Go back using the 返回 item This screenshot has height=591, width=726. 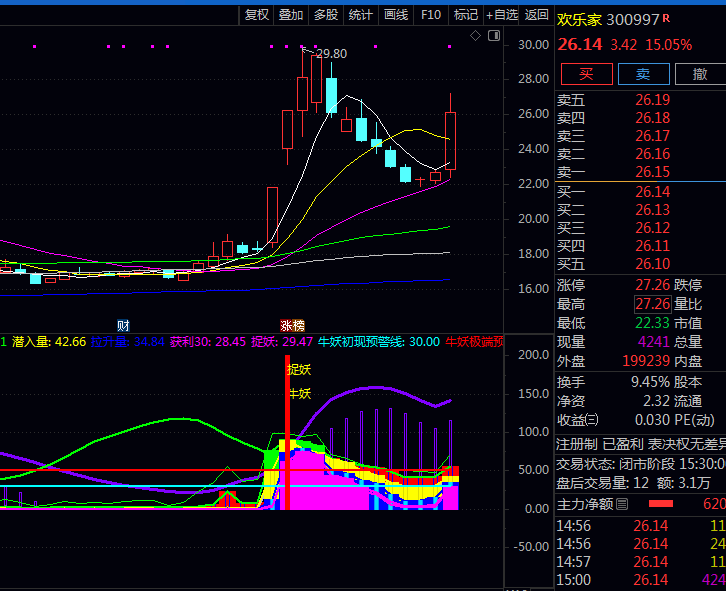(x=537, y=14)
